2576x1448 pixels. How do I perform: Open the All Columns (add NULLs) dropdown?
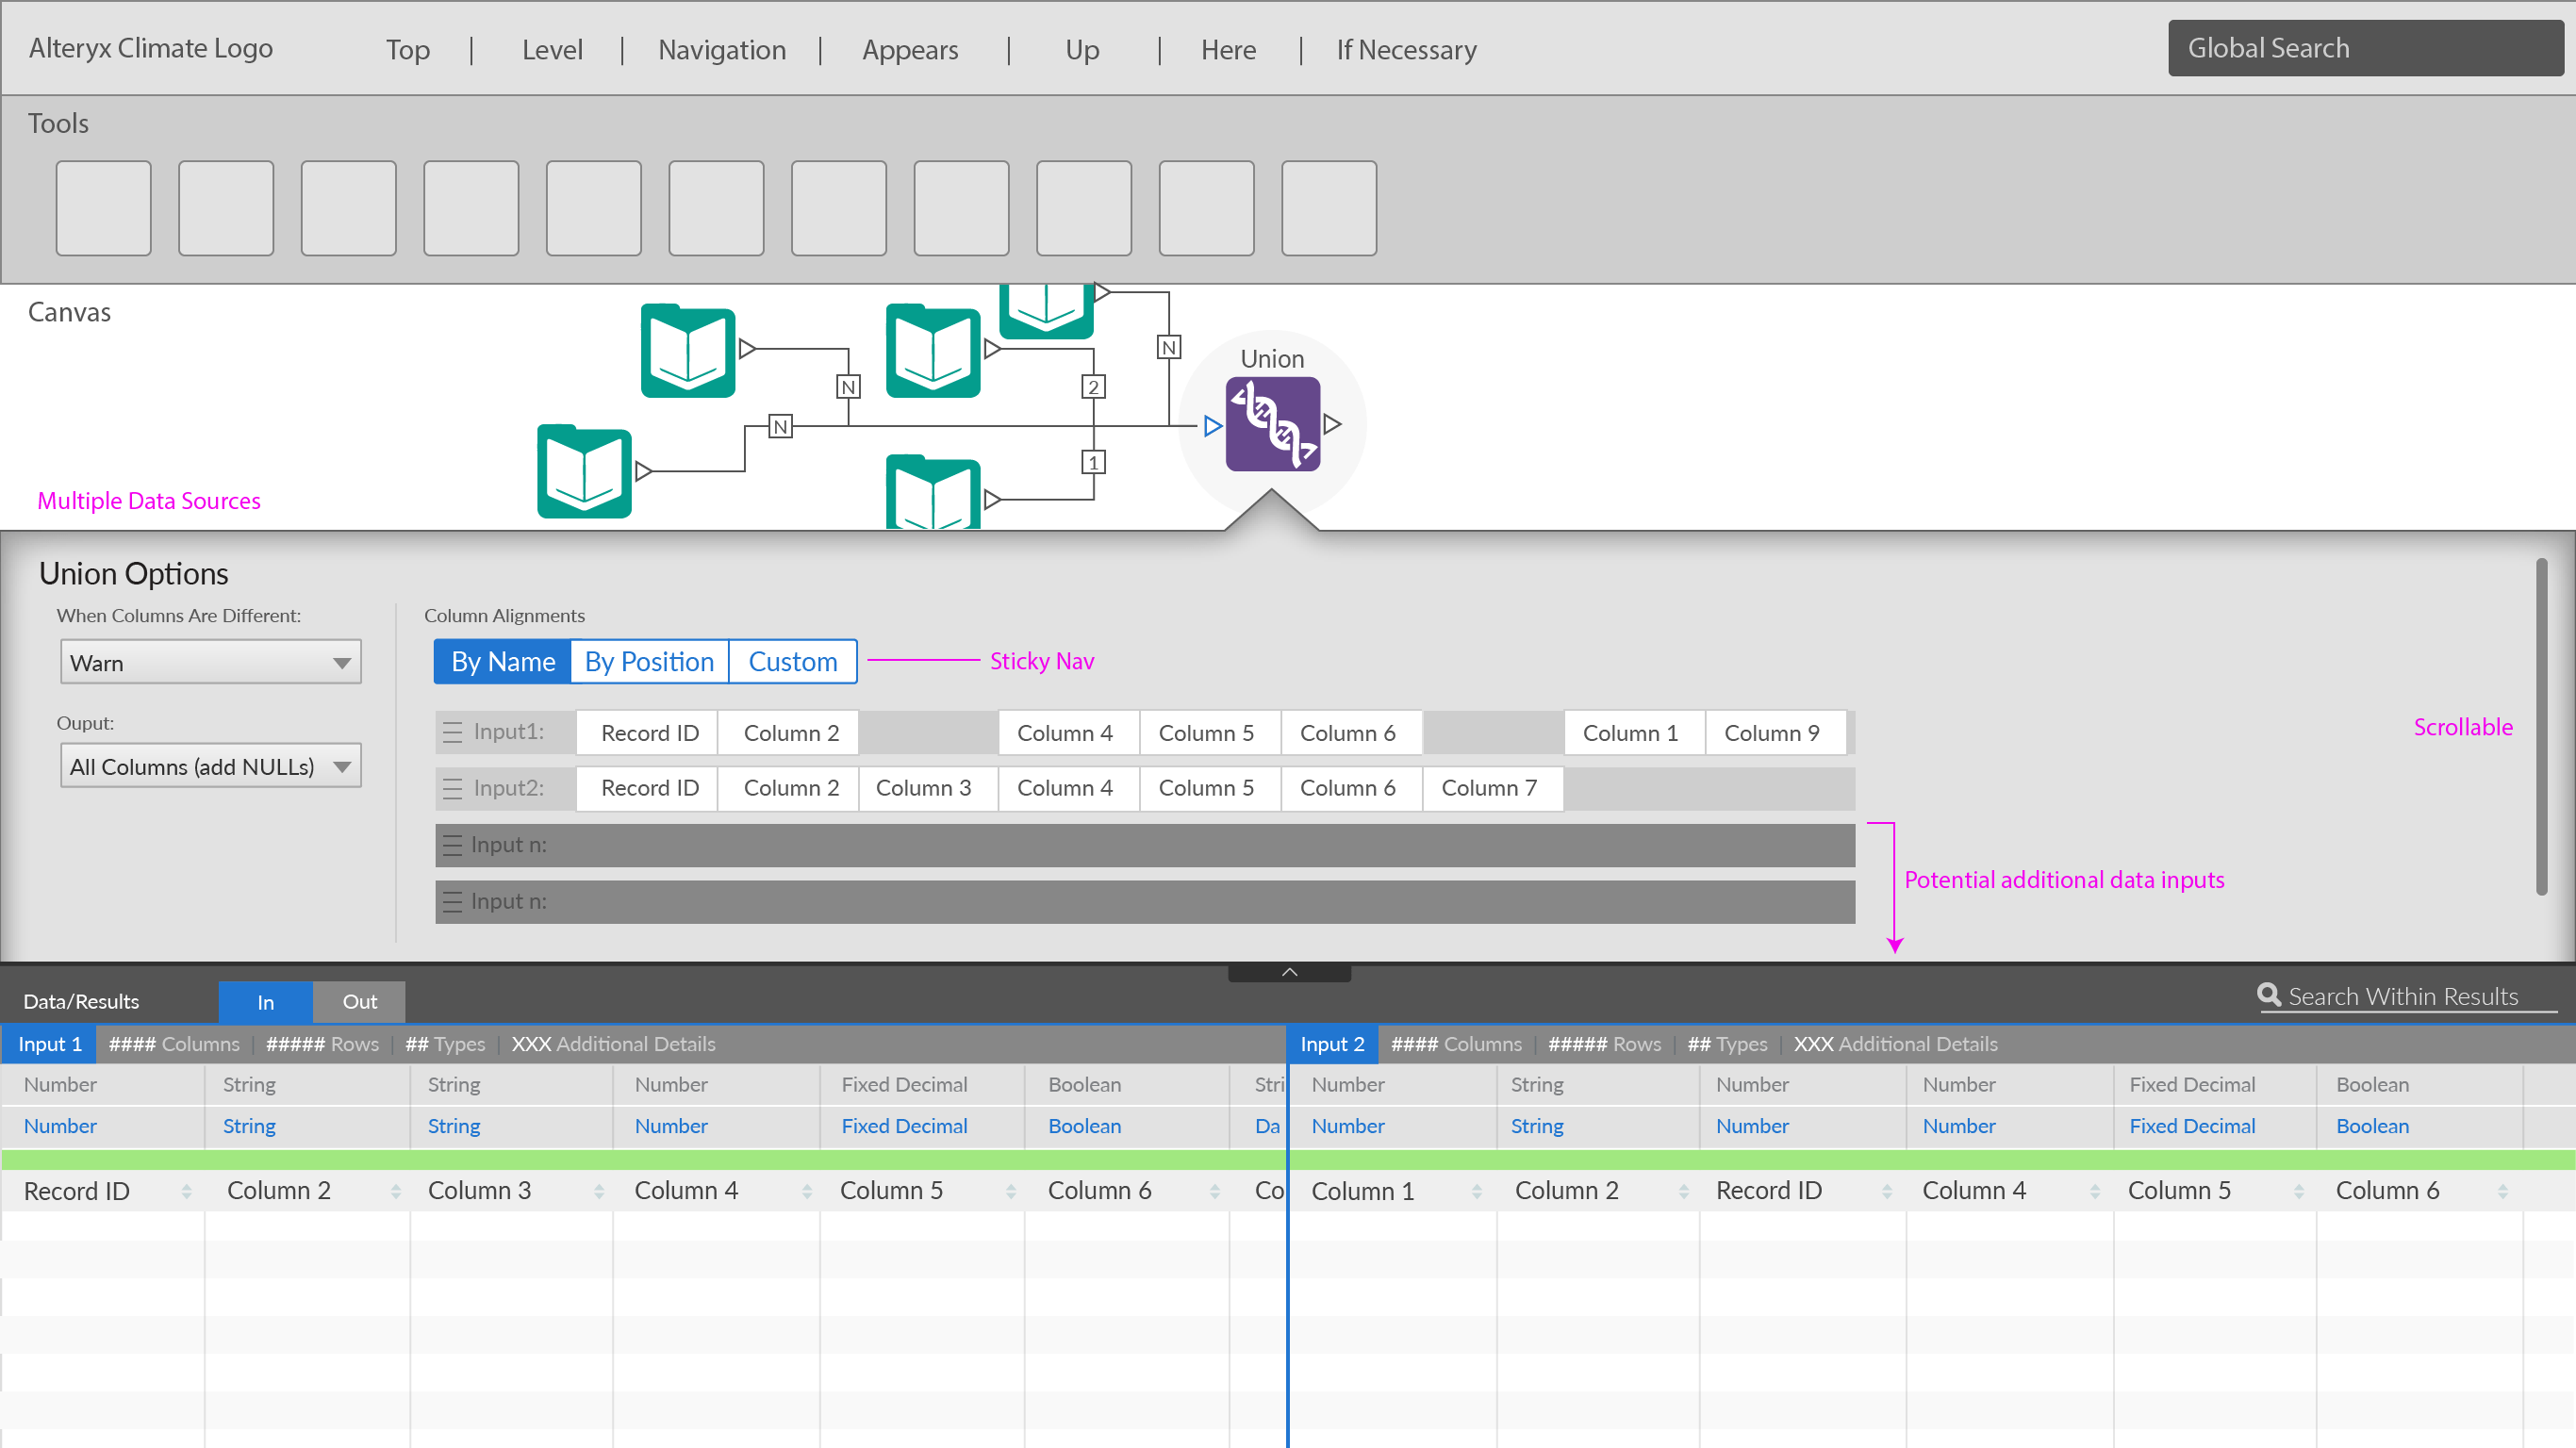(210, 767)
